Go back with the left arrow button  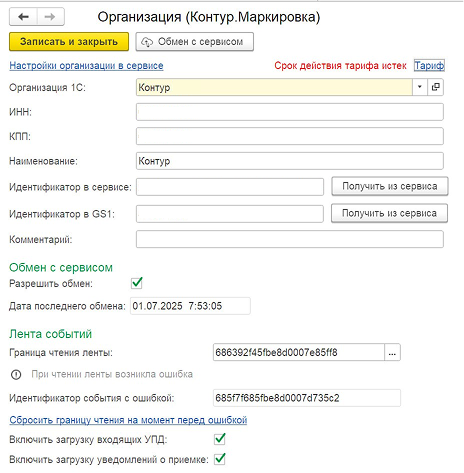click(23, 16)
